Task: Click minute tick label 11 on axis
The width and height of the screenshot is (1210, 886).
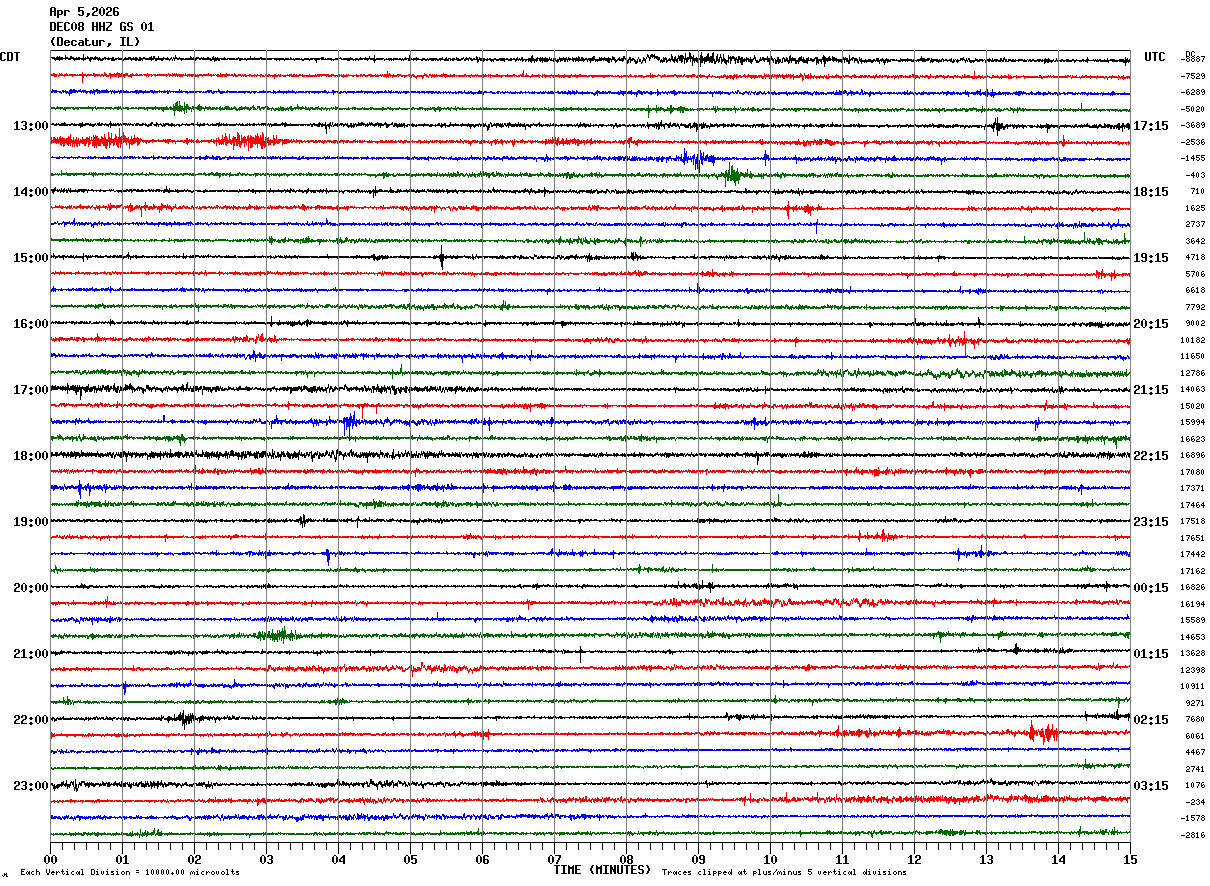Action: pyautogui.click(x=842, y=859)
